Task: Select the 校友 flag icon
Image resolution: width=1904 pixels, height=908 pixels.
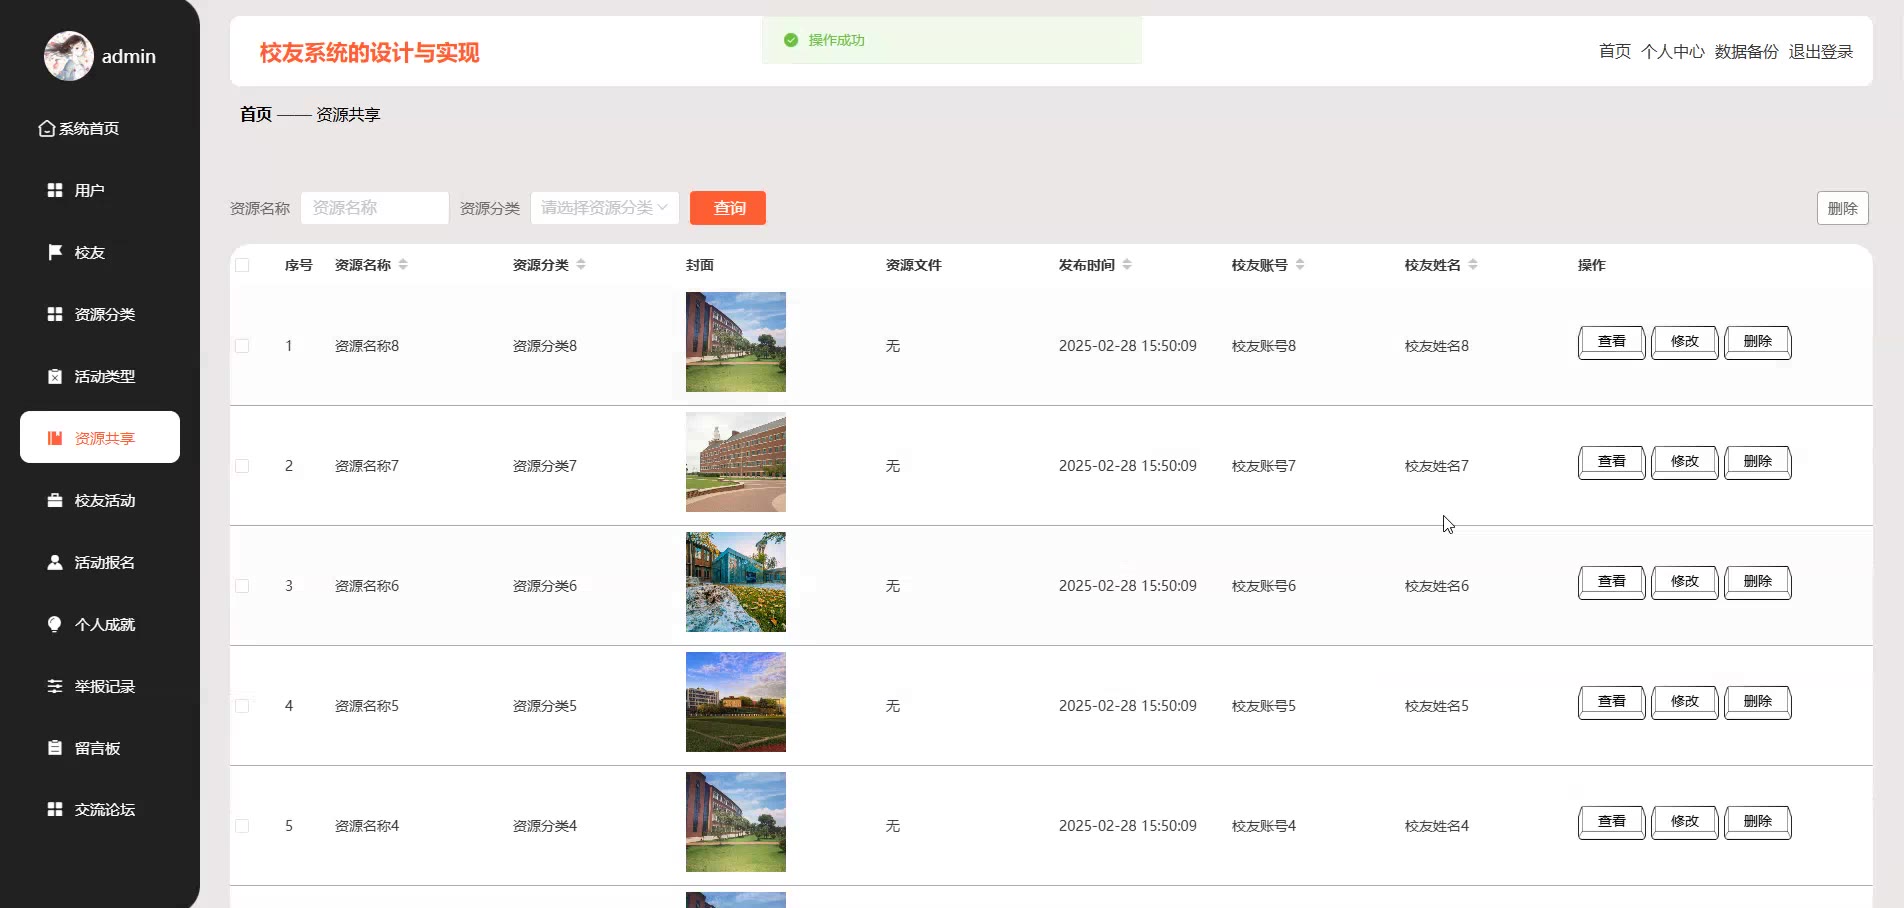Action: 55,252
